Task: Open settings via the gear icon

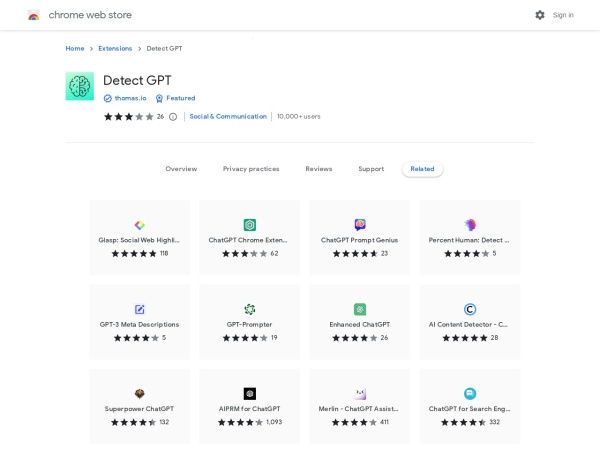Action: click(540, 15)
